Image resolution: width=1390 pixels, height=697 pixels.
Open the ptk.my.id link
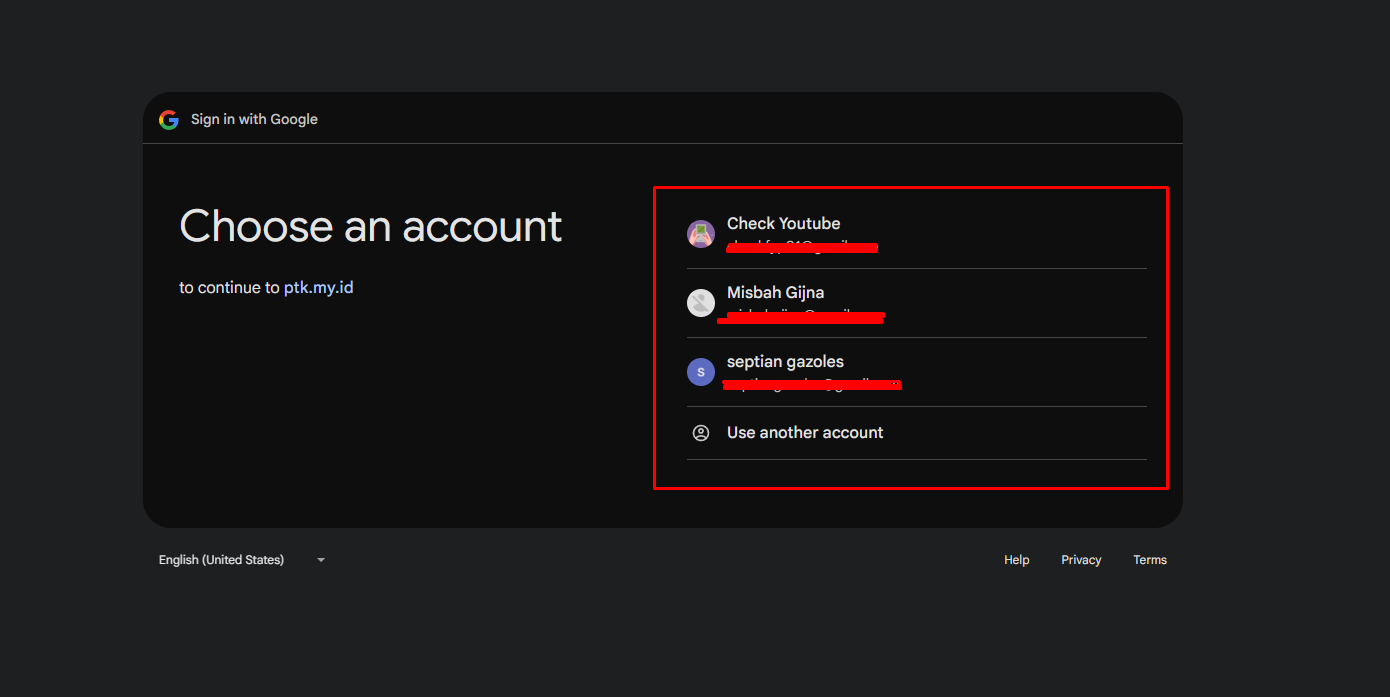318,288
